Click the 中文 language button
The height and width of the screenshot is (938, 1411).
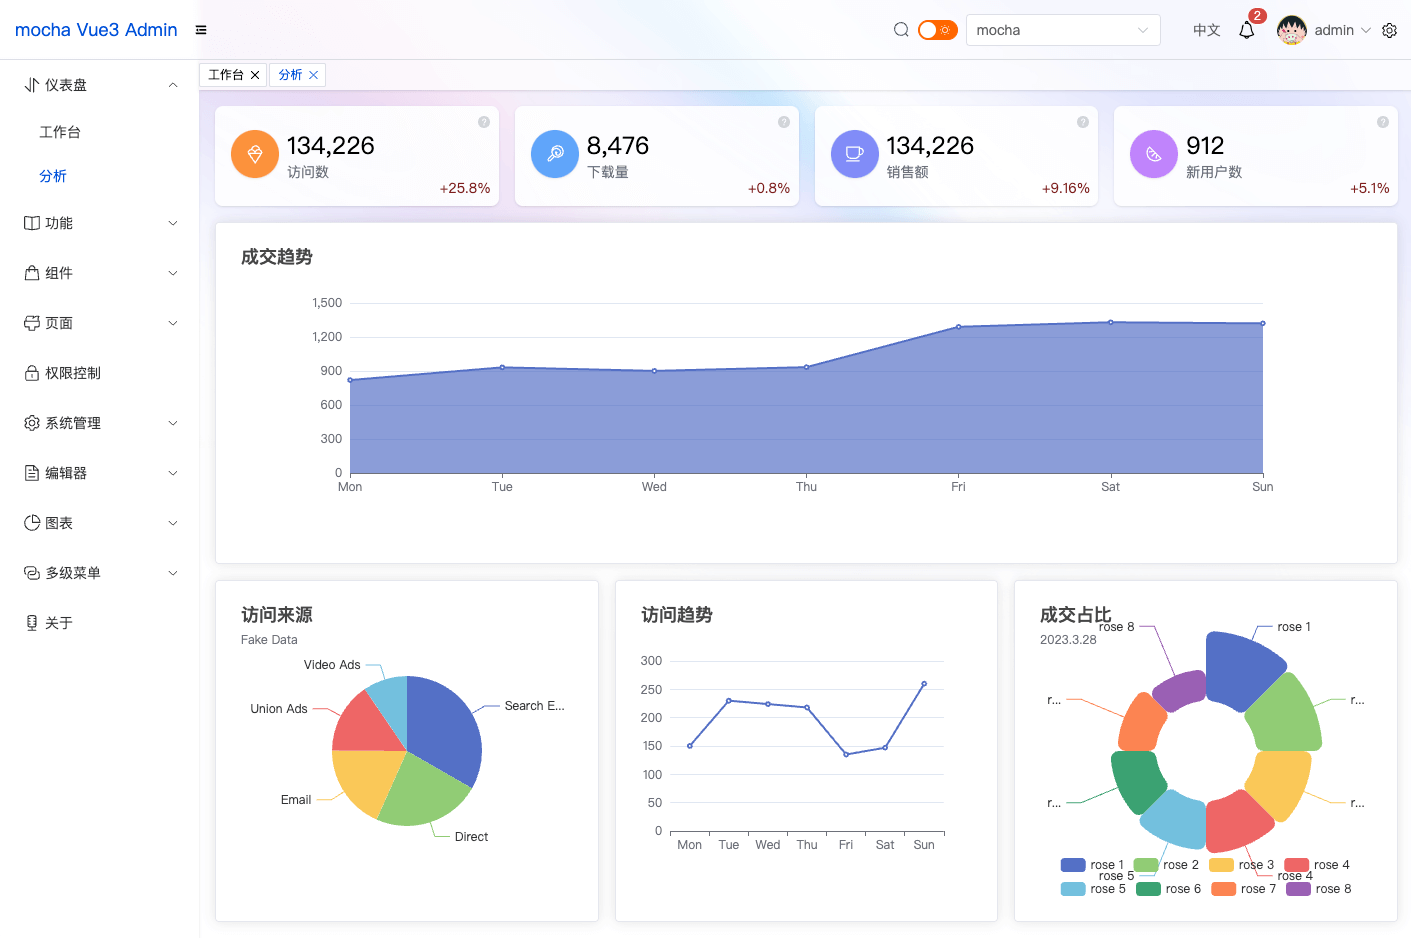[1206, 30]
